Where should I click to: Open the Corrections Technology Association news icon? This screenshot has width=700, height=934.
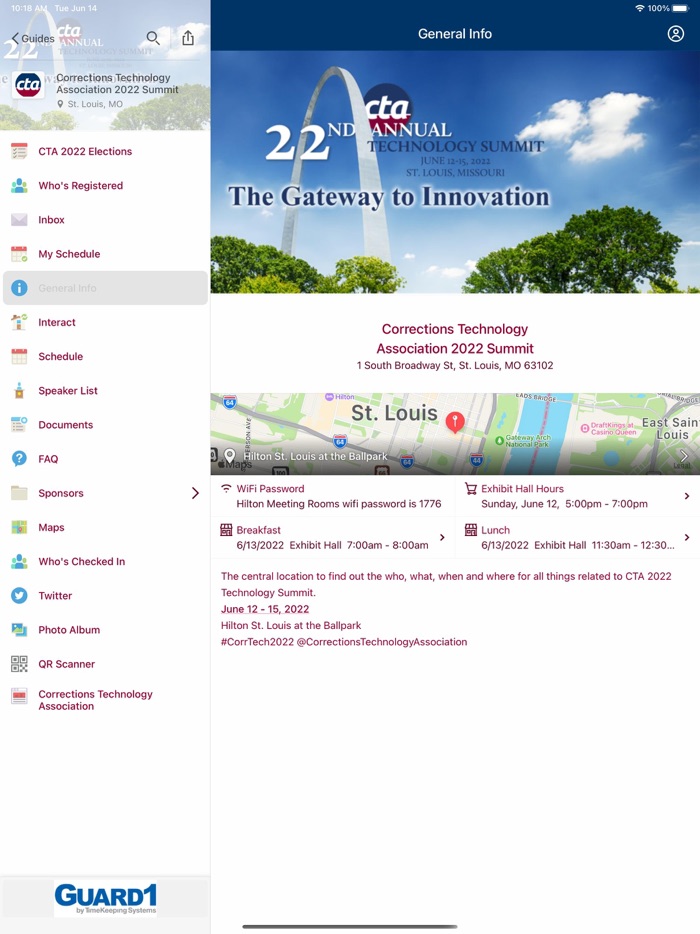click(x=19, y=696)
